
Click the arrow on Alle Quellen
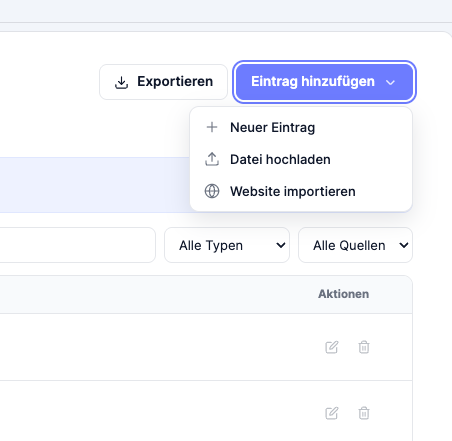[x=404, y=245]
